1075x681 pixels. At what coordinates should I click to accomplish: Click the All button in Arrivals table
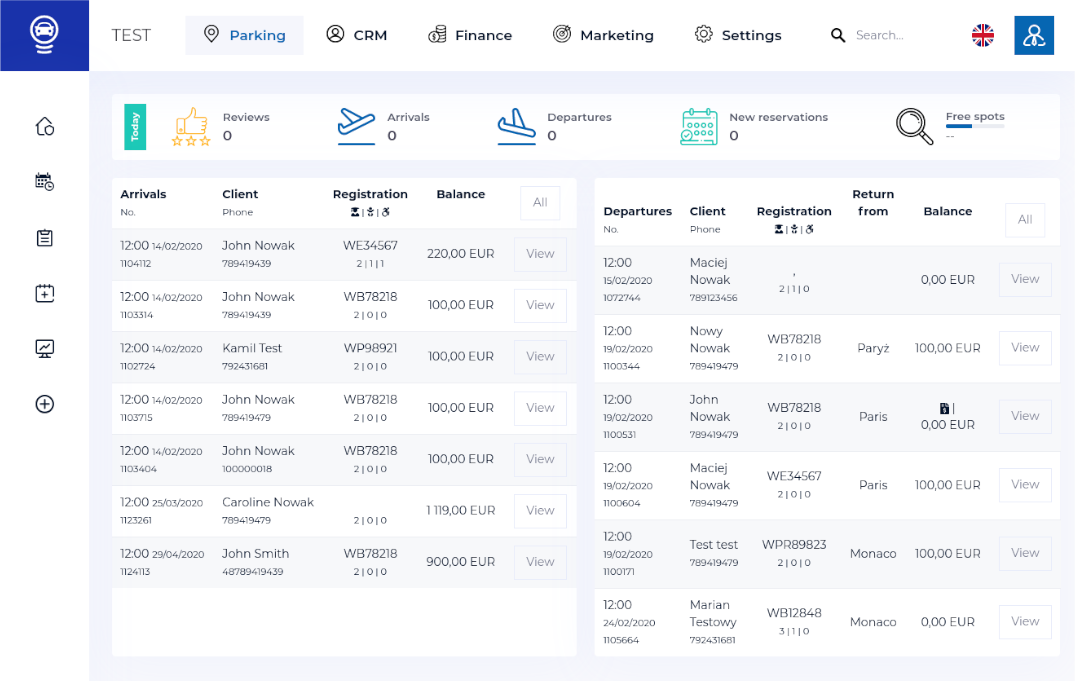pos(540,203)
